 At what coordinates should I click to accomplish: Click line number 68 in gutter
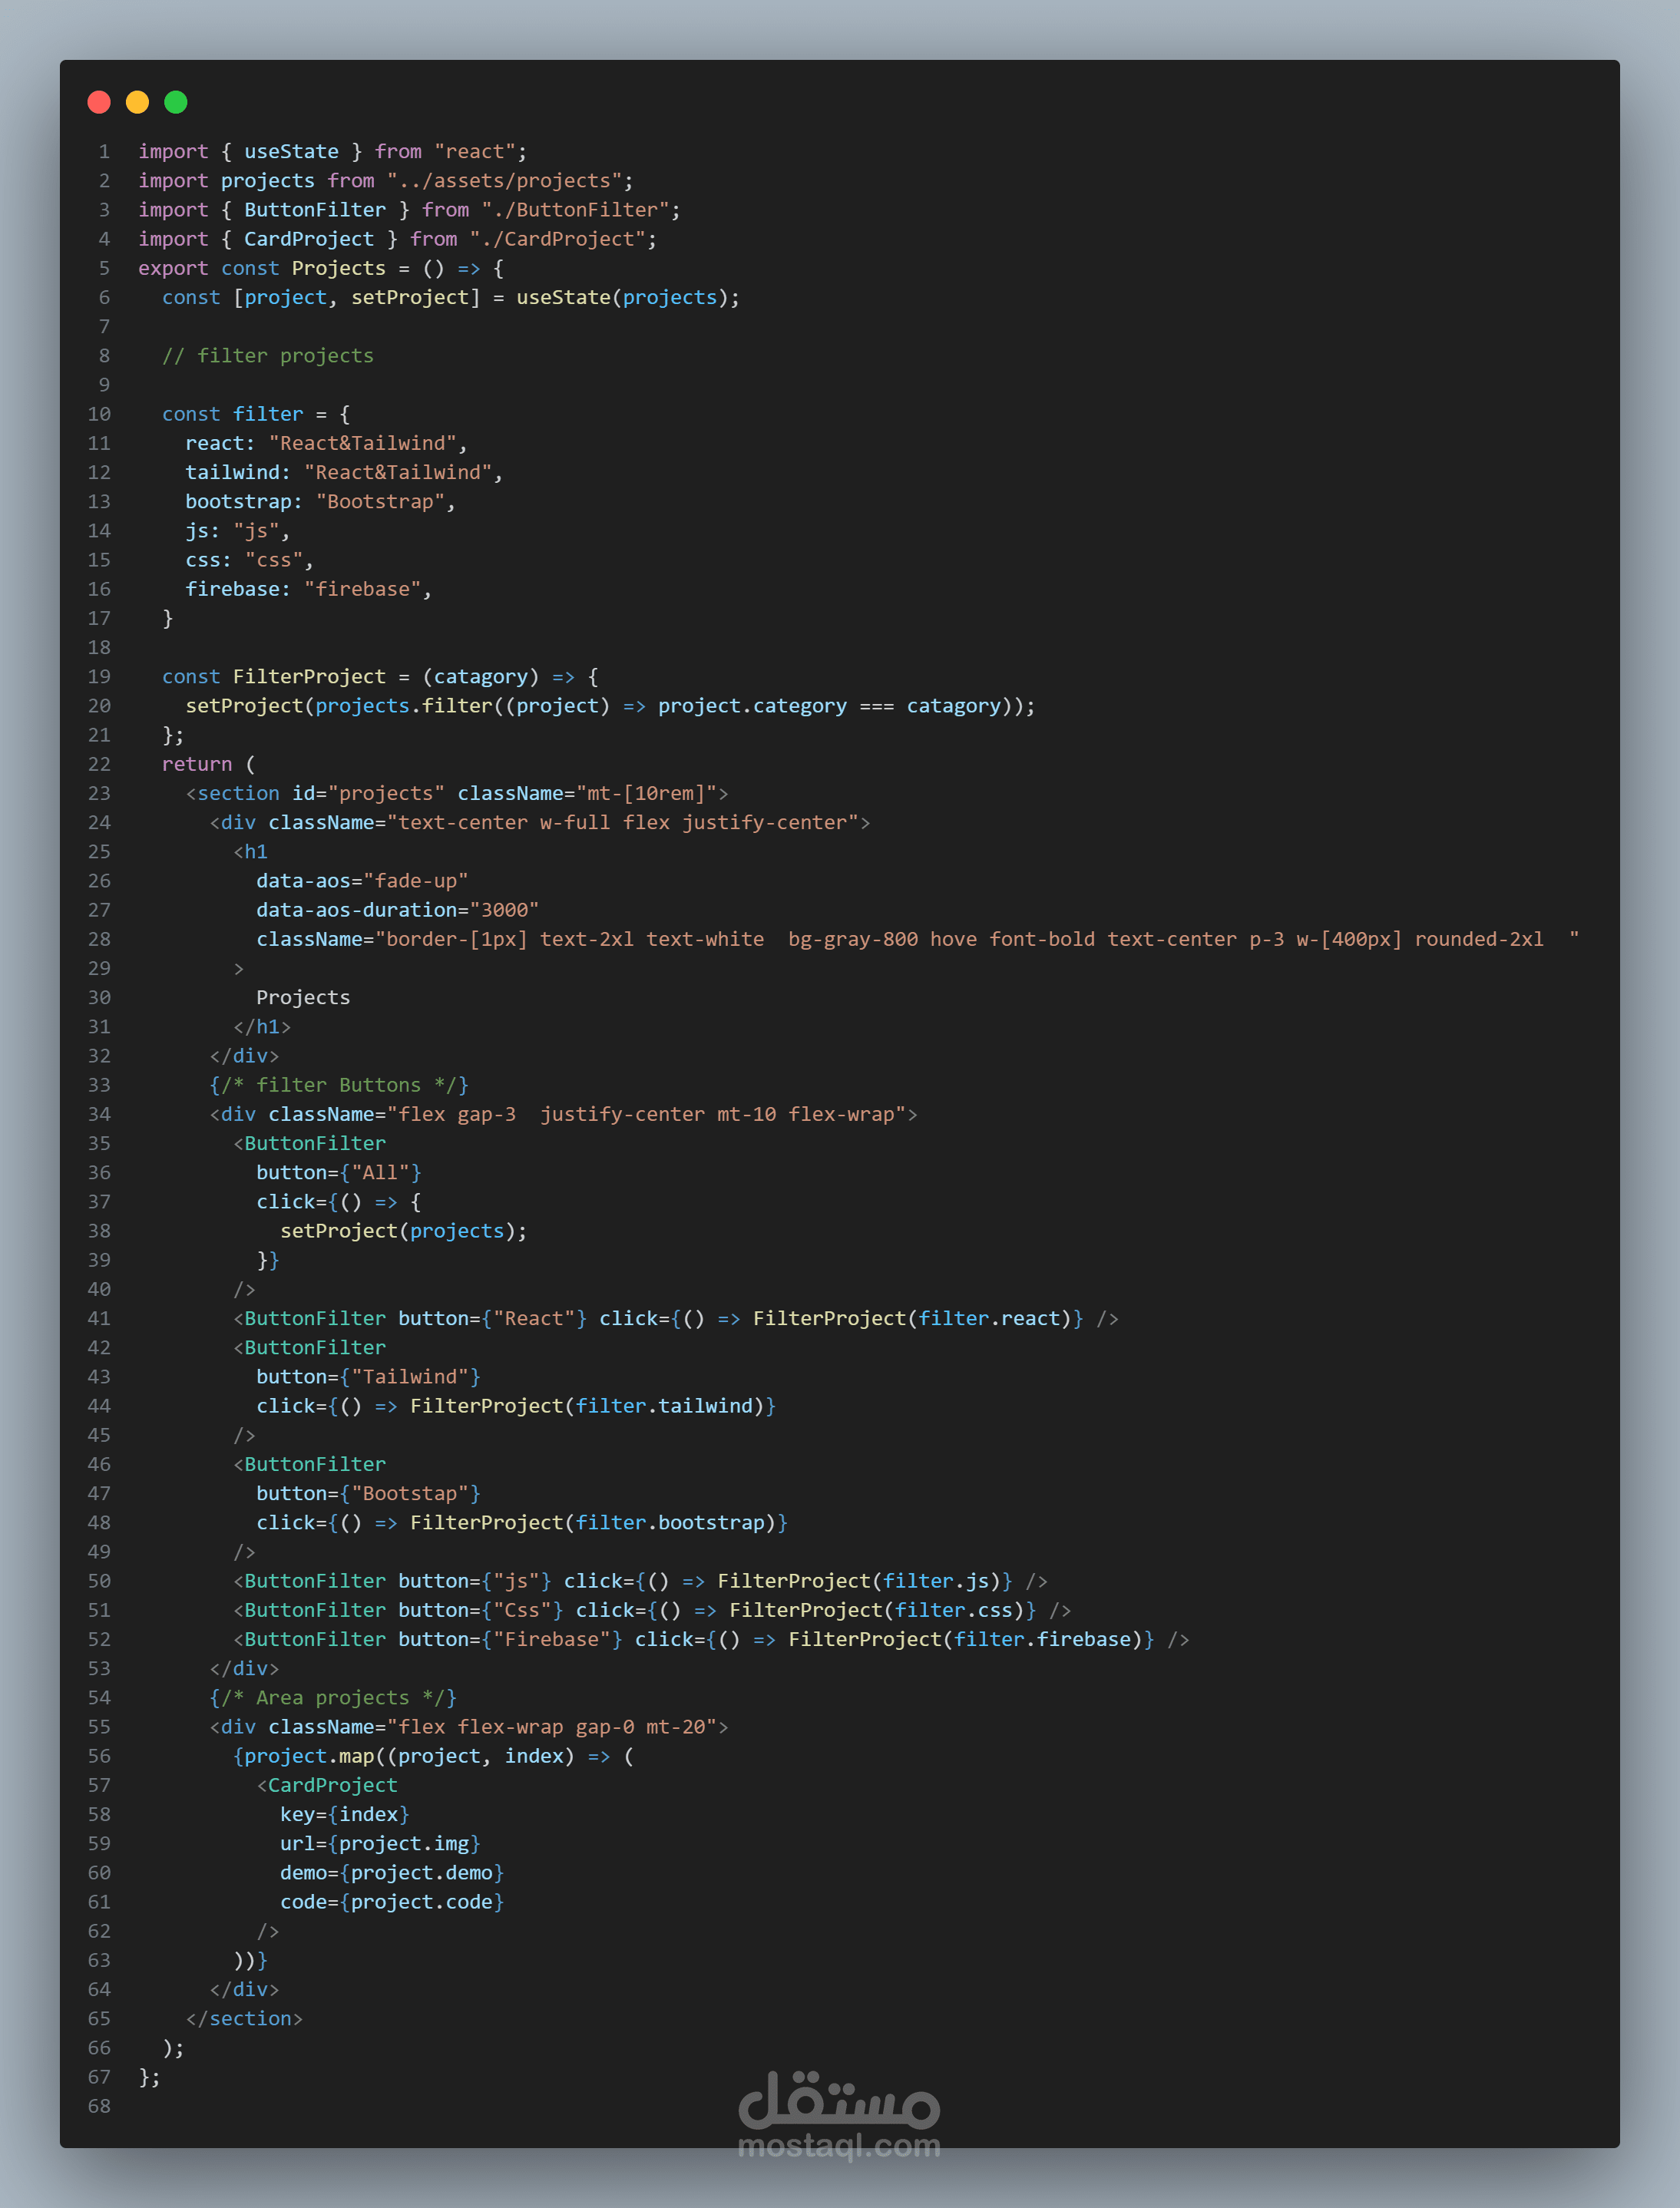coord(99,2106)
